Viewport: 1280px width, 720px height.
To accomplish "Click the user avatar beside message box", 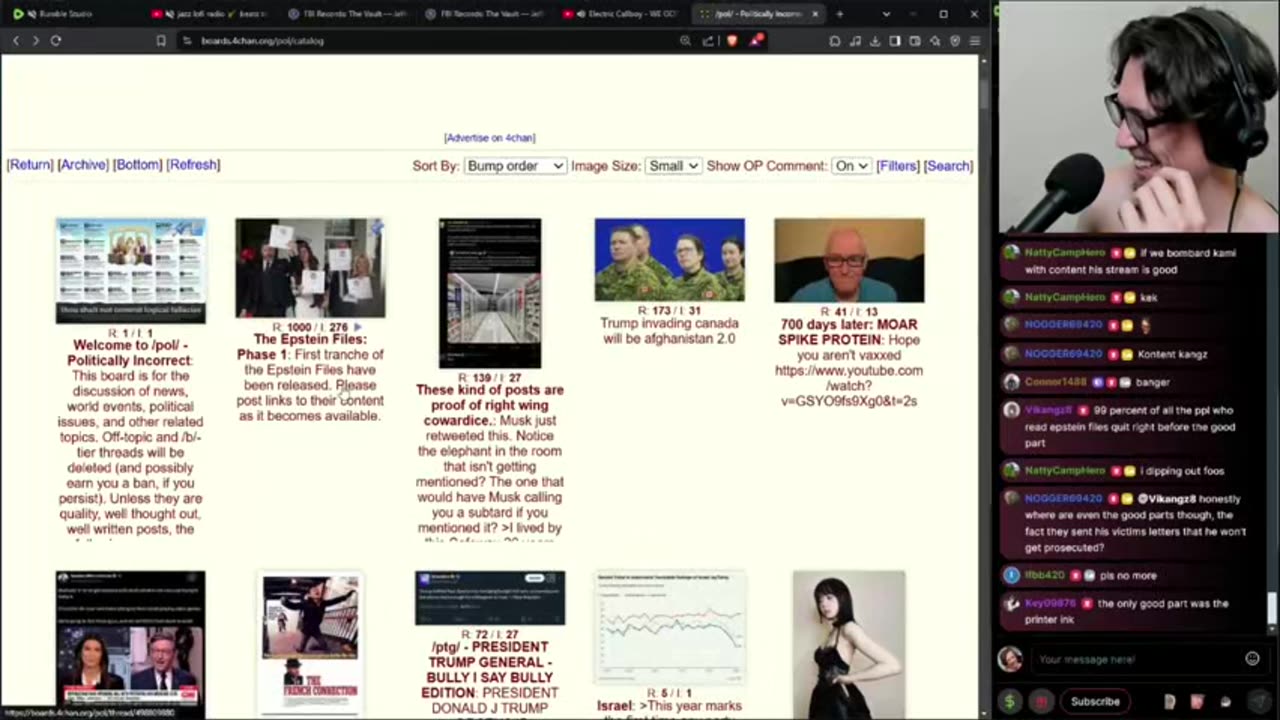I will pyautogui.click(x=1010, y=658).
